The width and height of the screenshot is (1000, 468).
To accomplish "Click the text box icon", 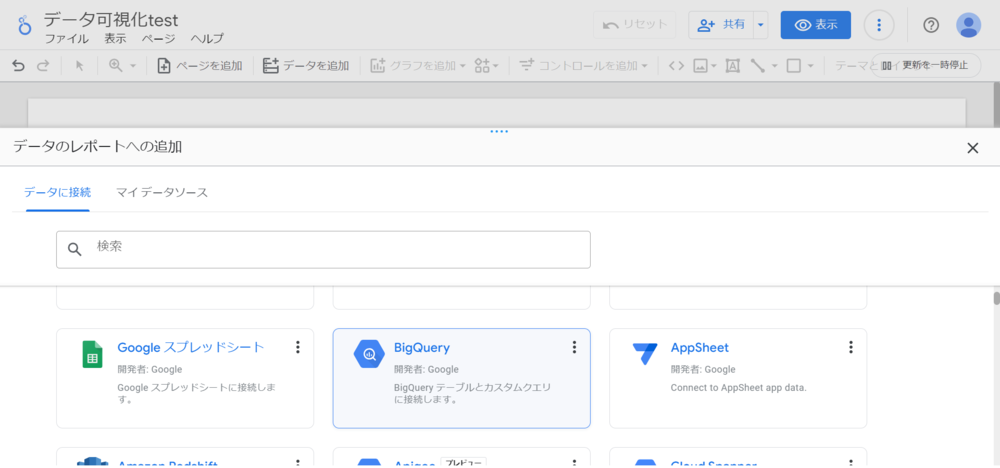I will (x=733, y=66).
